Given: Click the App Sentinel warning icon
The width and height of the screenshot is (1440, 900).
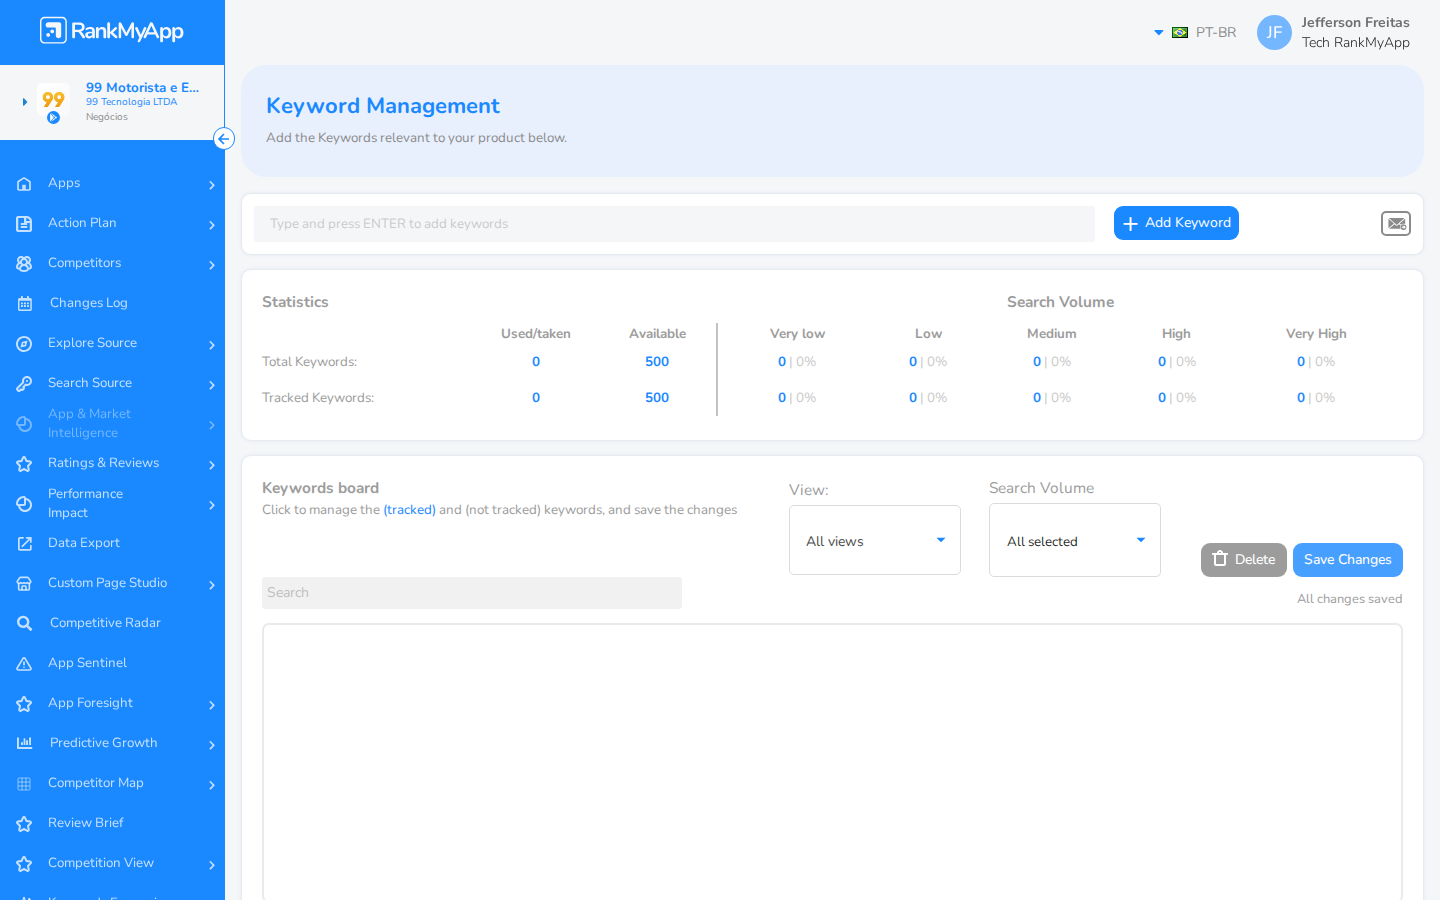Looking at the screenshot, I should click(24, 664).
